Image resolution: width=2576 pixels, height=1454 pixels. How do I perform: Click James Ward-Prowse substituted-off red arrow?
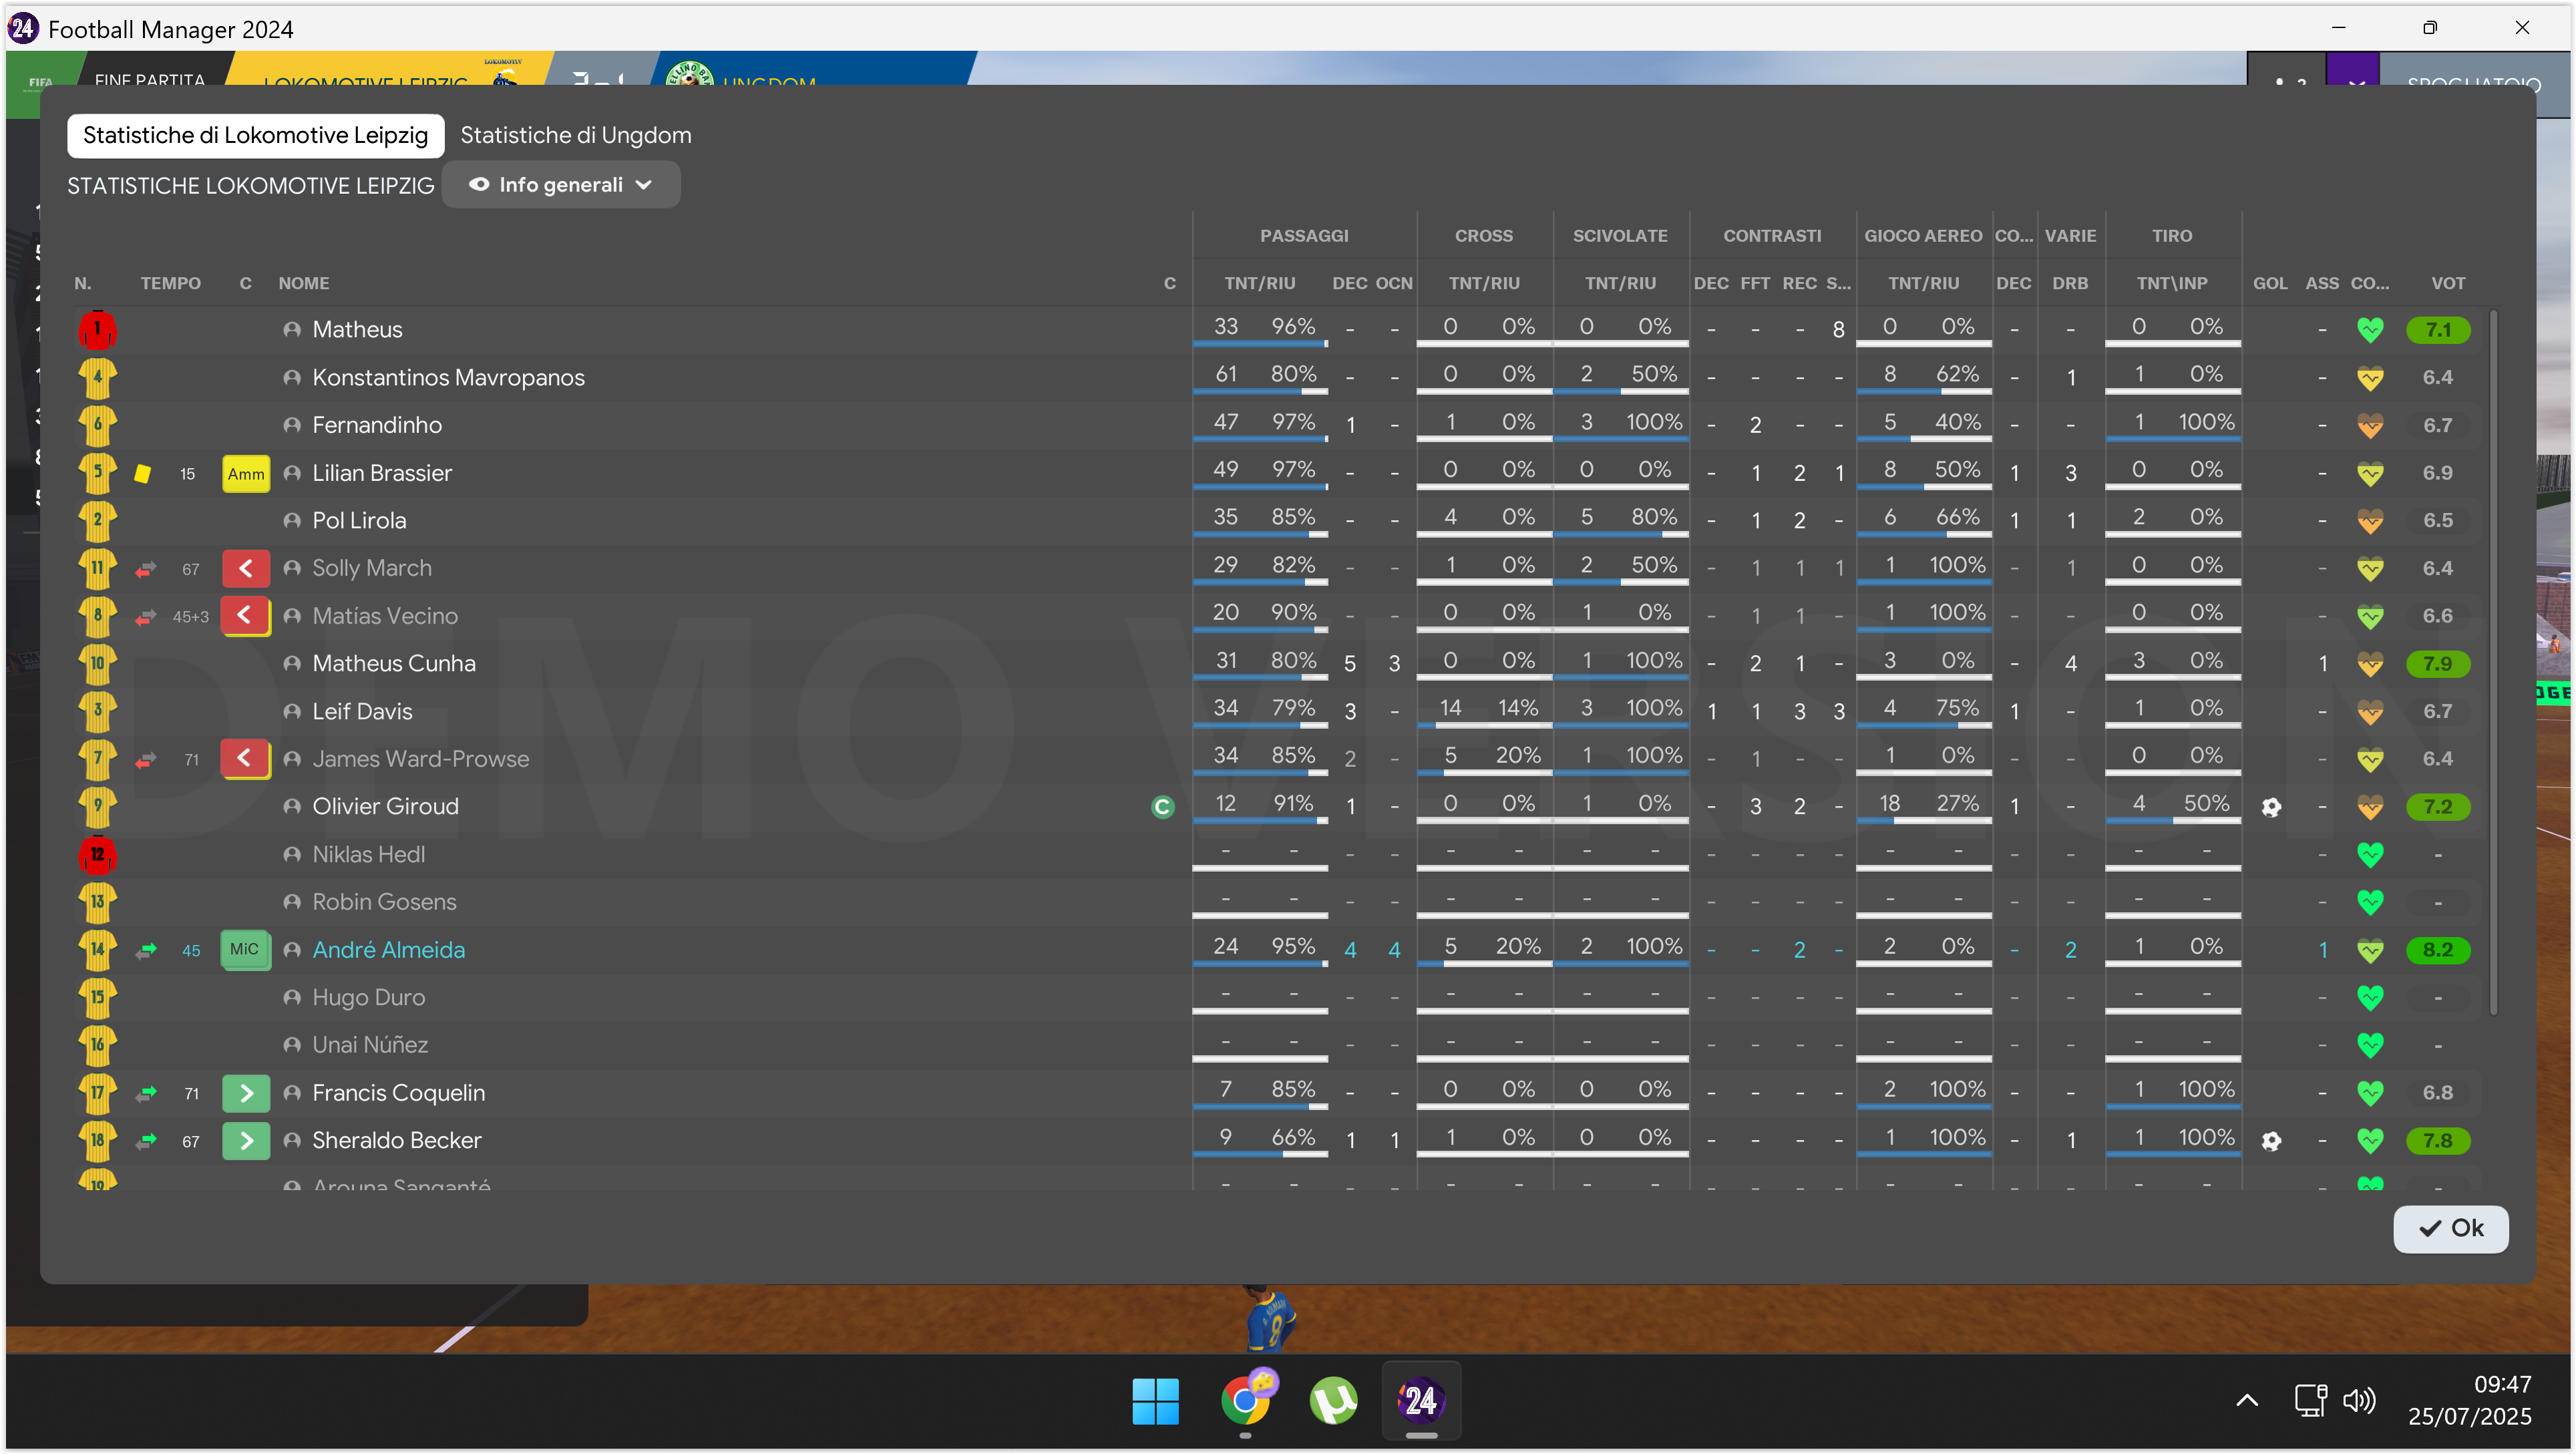pyautogui.click(x=245, y=759)
